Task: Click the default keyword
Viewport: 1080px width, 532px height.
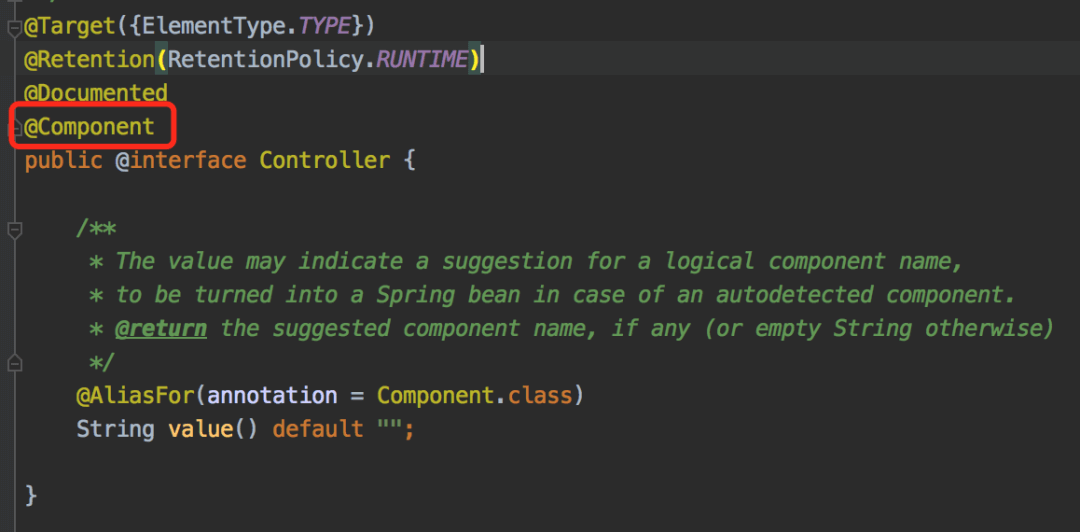Action: click(318, 429)
